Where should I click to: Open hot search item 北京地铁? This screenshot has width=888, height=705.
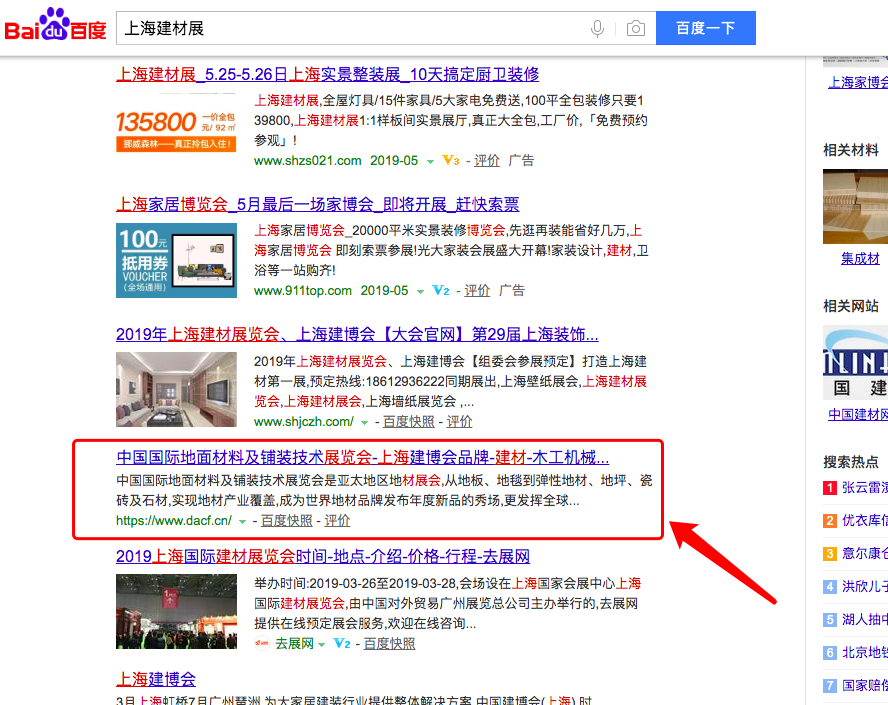click(865, 652)
